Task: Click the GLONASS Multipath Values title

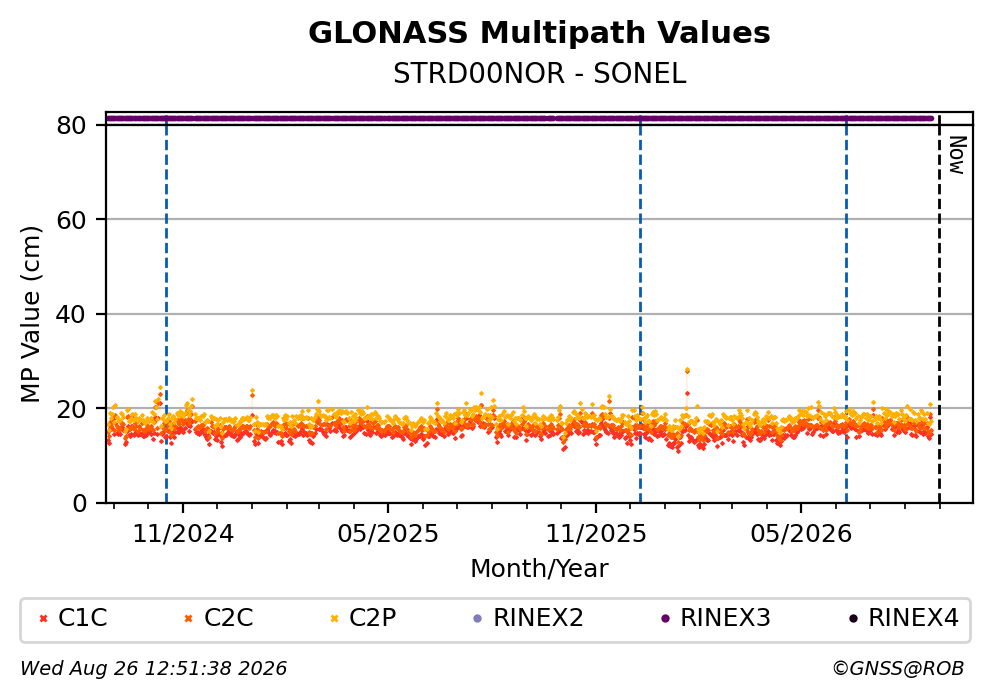Action: (x=540, y=33)
